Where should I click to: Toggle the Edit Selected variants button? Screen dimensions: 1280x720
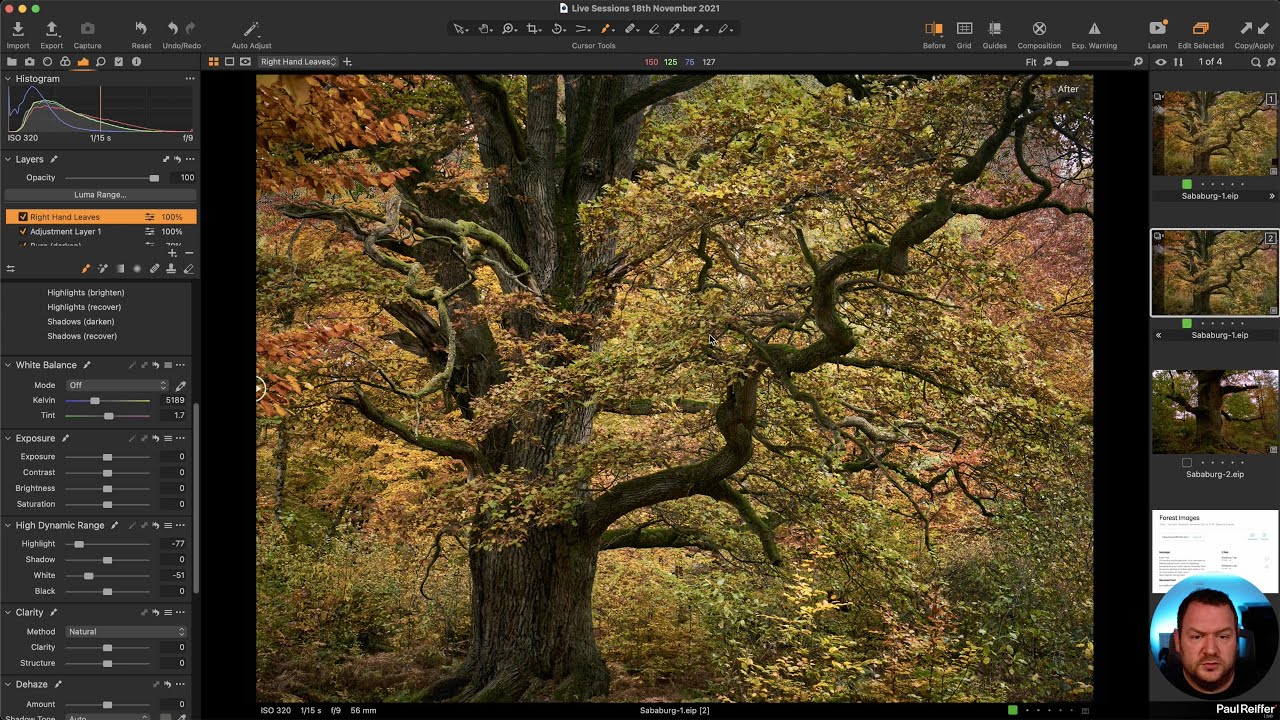(1200, 29)
